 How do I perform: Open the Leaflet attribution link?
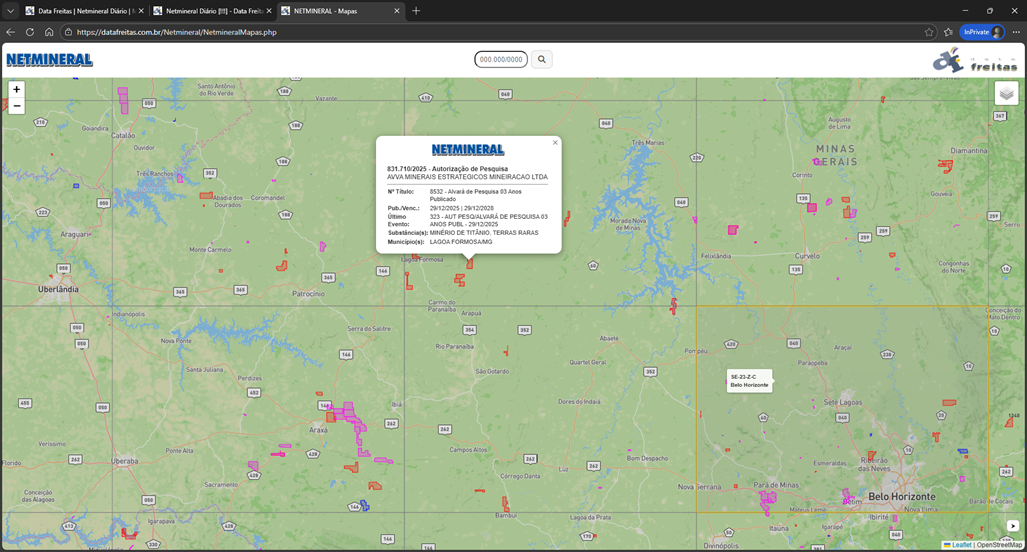[x=960, y=545]
